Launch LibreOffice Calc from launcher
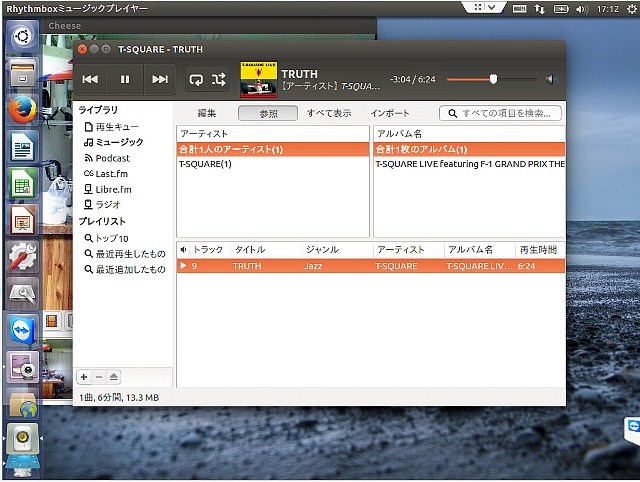Viewport: 640px width, 482px height. (x=22, y=183)
